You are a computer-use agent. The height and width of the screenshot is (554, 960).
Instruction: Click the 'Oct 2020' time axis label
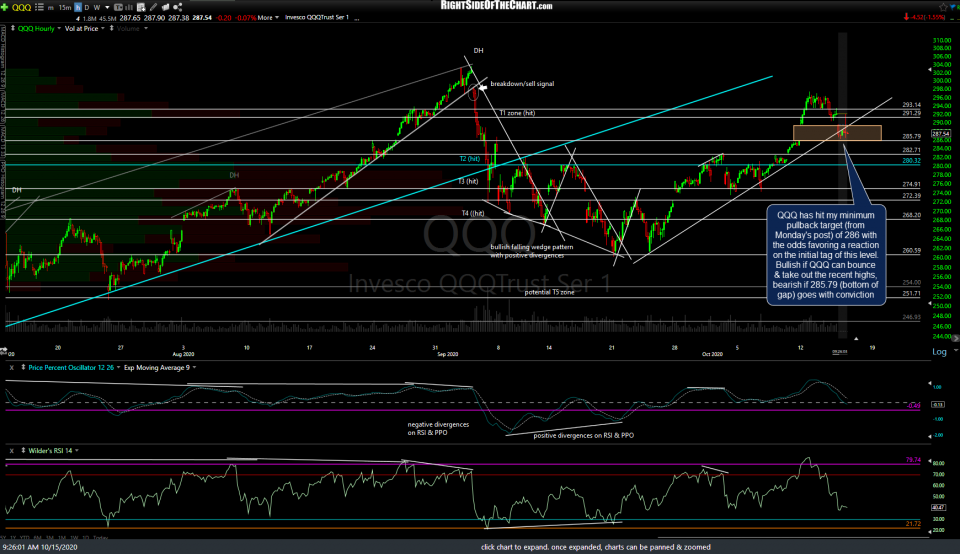point(712,354)
